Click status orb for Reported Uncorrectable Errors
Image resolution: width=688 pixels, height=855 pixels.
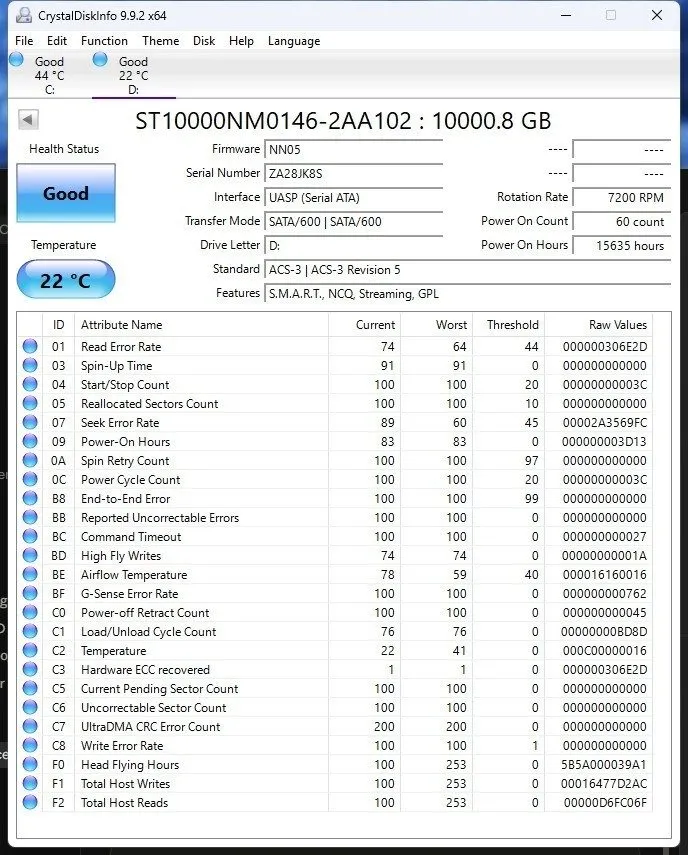30,517
